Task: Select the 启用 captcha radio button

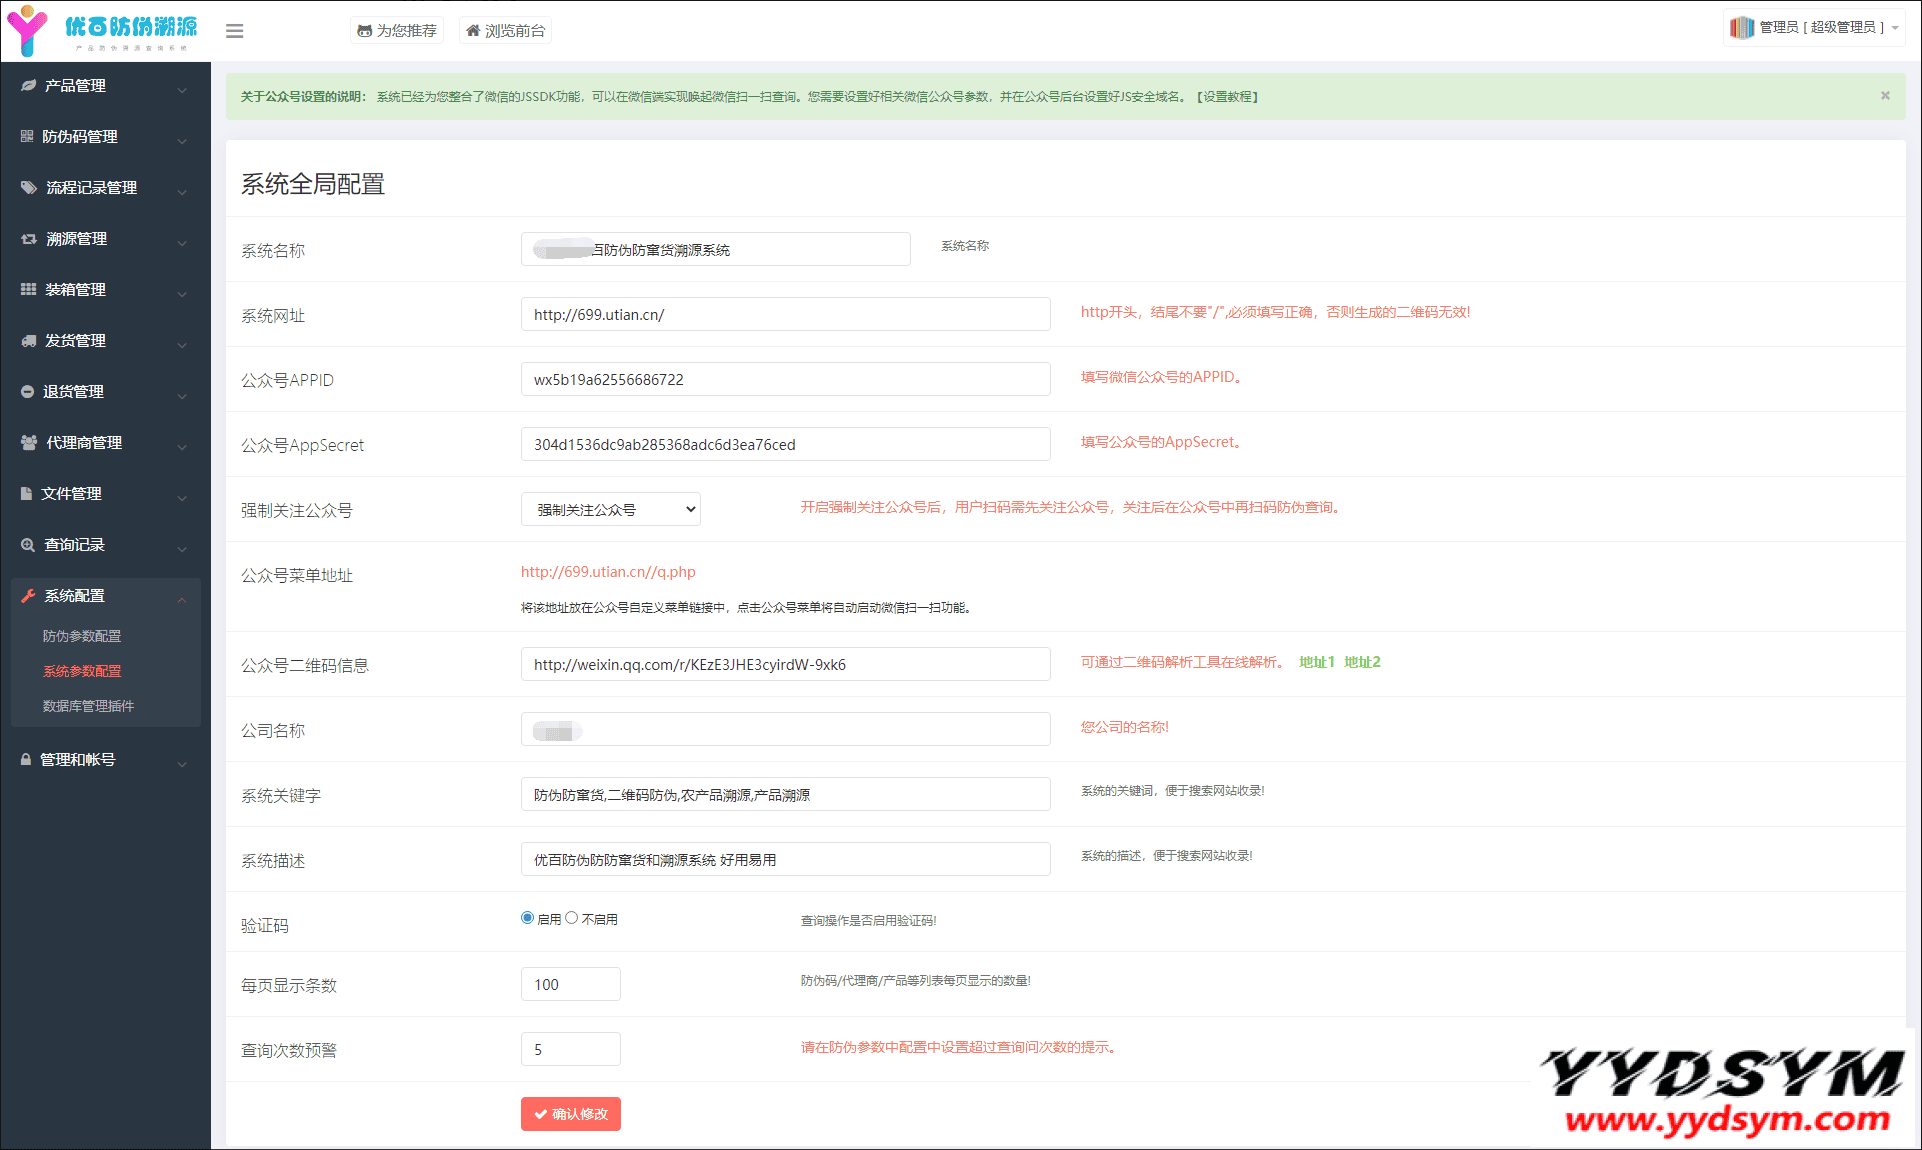Action: (x=527, y=918)
